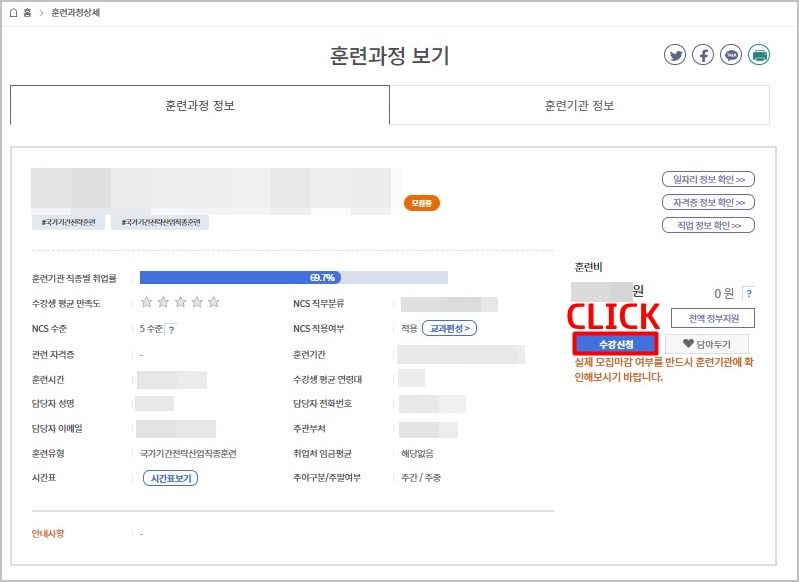Open 직업 정보 확인 link
Screen dimensions: 799x582
[708, 225]
